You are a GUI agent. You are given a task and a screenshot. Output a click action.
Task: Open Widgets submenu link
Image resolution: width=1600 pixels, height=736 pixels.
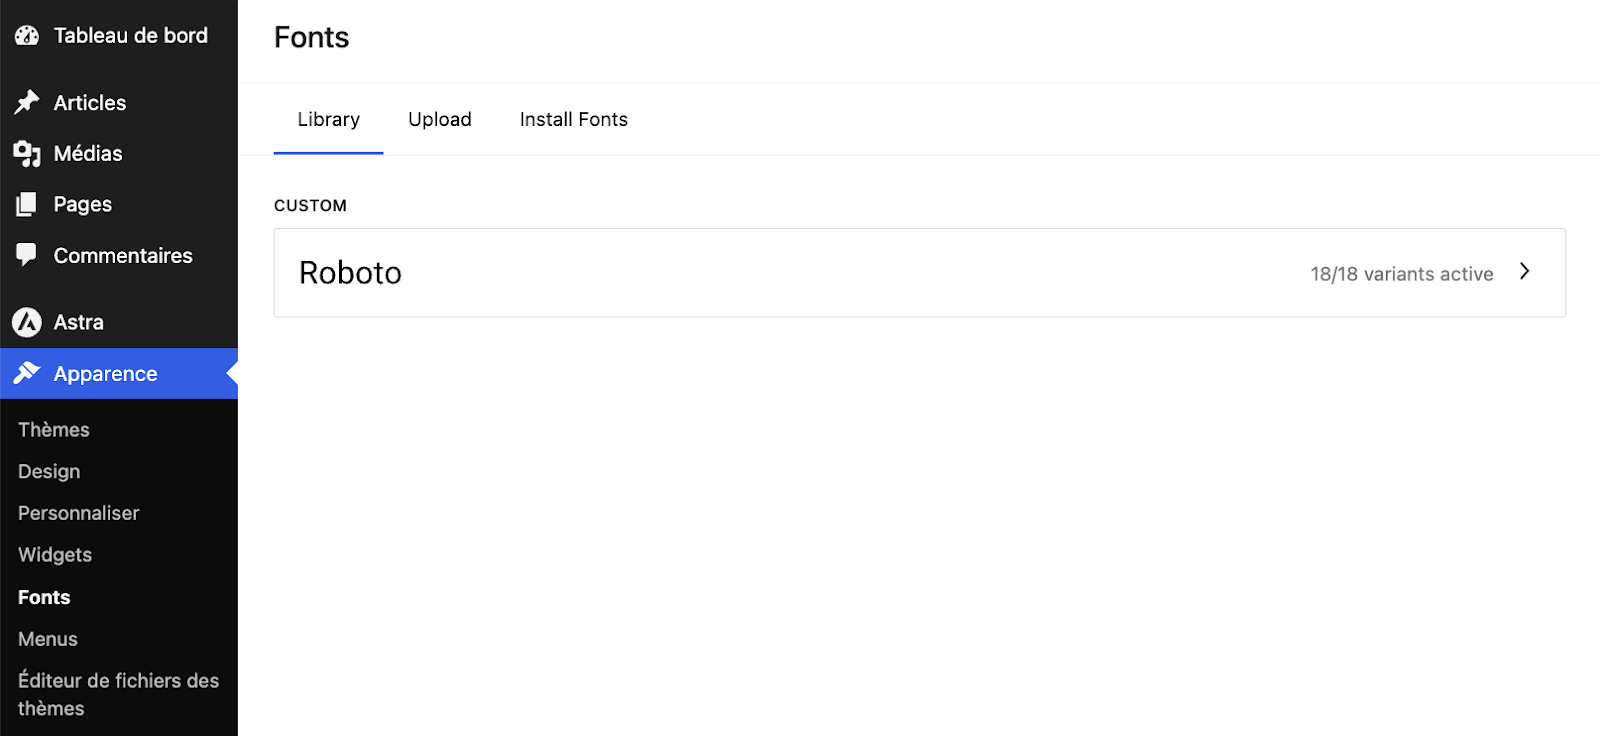(x=55, y=555)
